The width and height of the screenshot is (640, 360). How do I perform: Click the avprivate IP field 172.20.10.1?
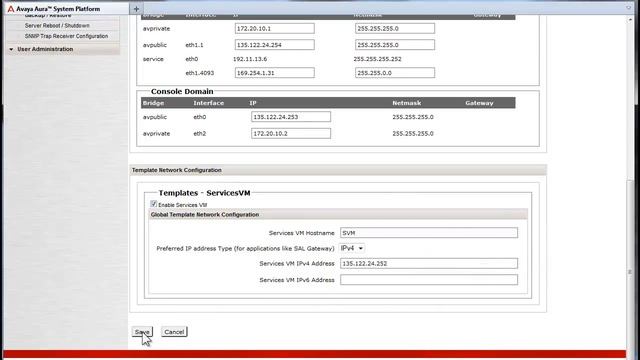(275, 29)
